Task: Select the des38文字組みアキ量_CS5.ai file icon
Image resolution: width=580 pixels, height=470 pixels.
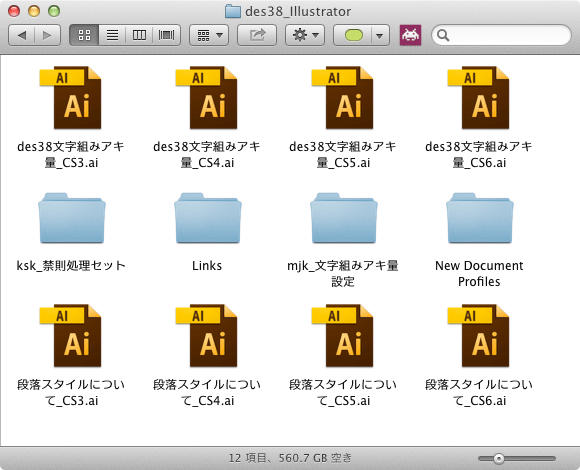Action: point(343,98)
